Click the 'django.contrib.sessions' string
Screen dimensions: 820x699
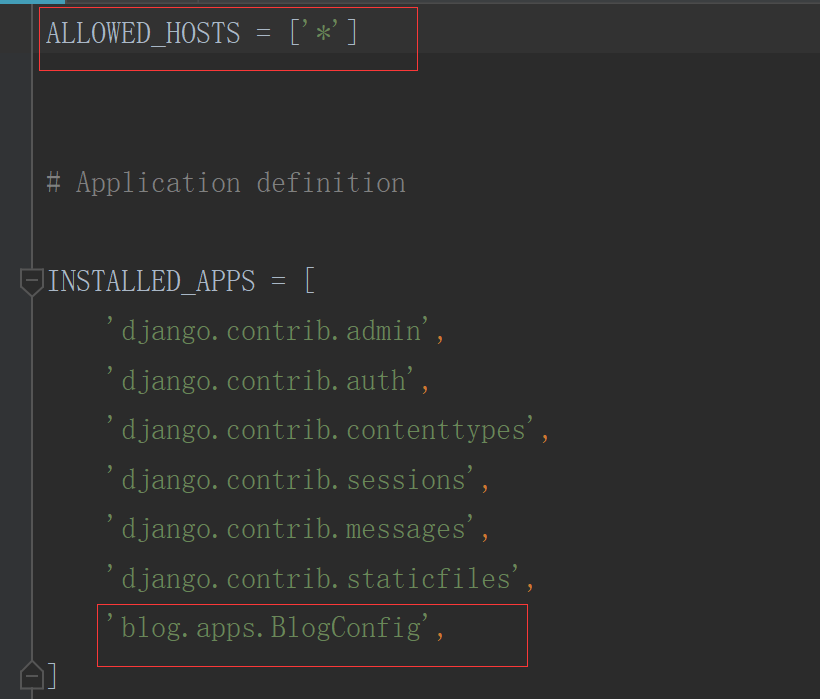click(291, 480)
